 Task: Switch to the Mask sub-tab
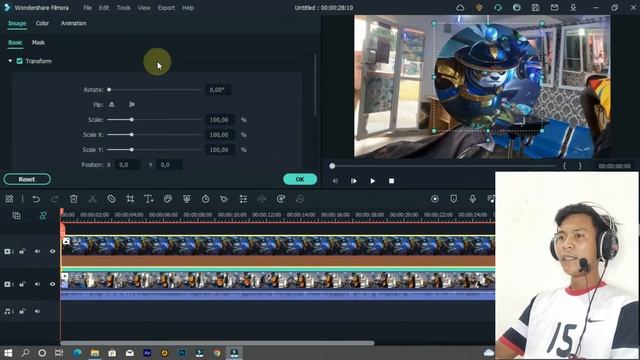(38, 42)
